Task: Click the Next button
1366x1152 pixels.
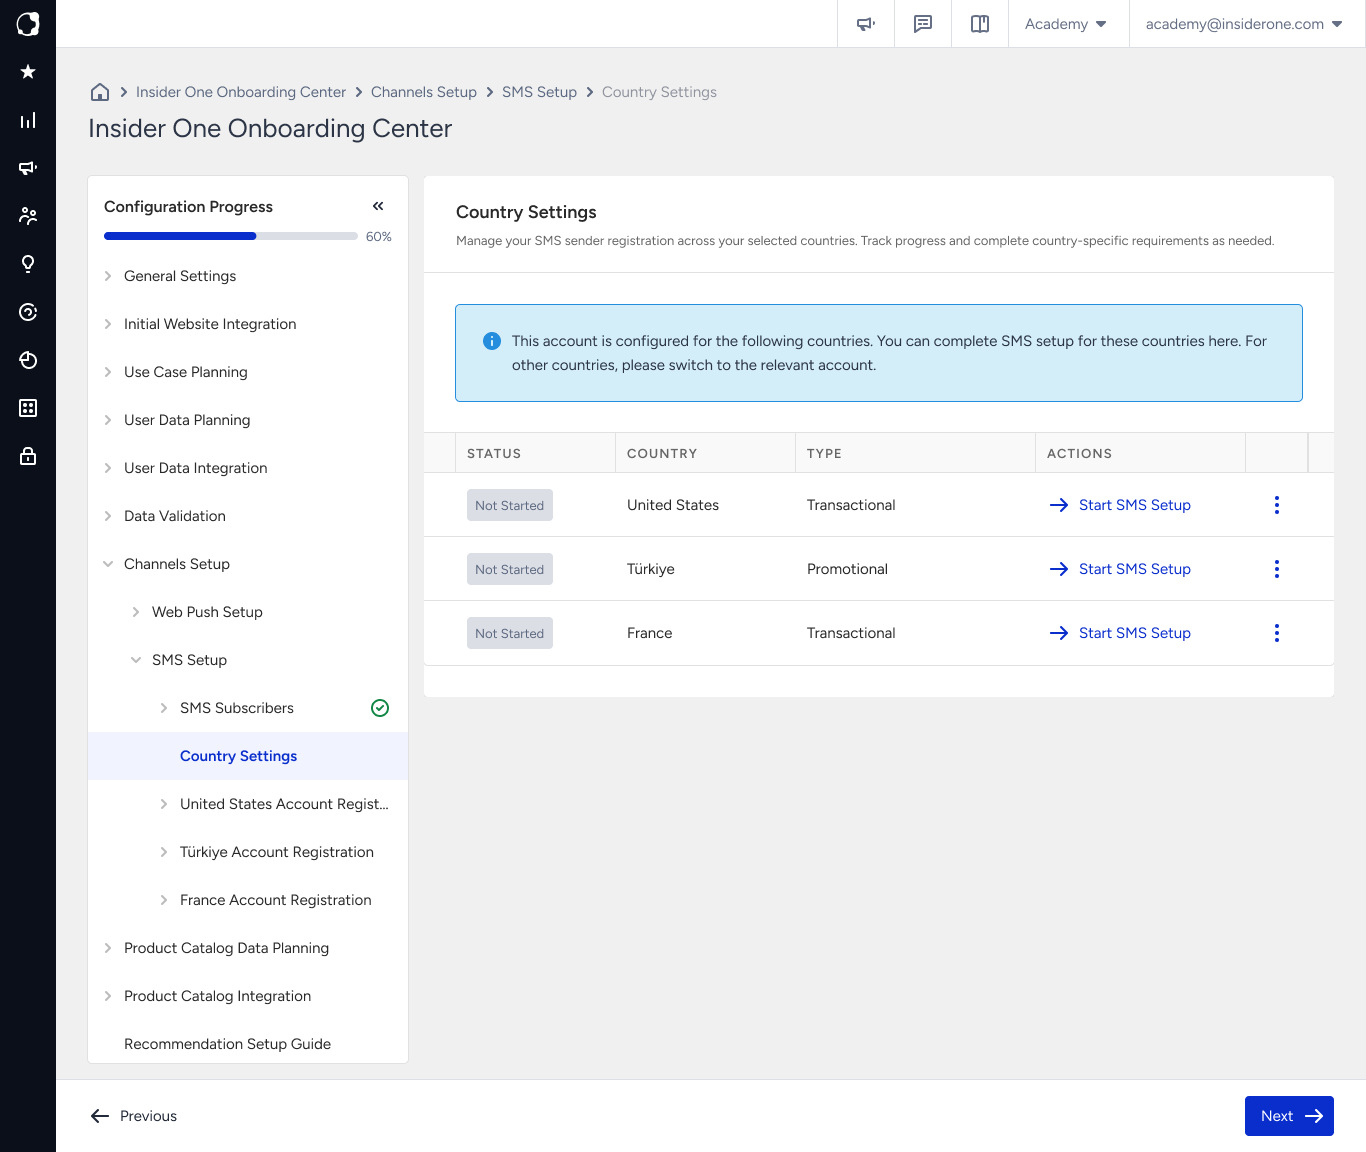Action: [x=1289, y=1116]
